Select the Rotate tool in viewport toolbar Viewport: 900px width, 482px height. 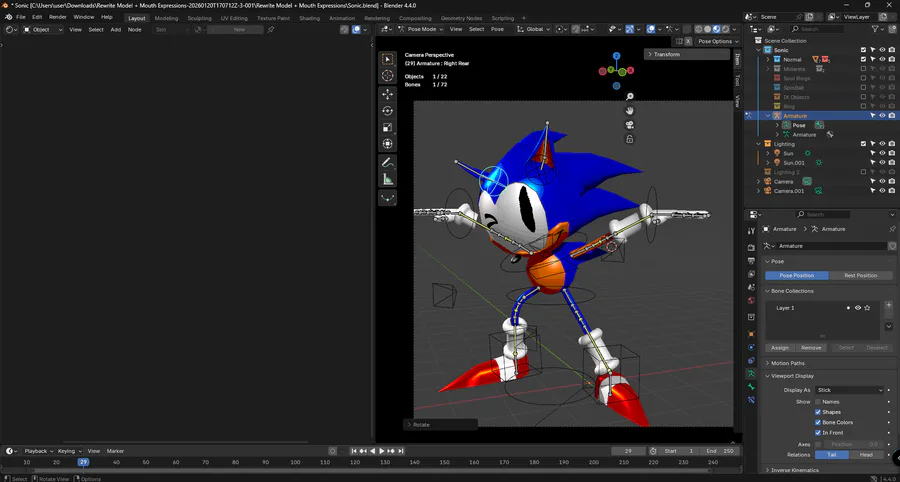click(x=388, y=111)
